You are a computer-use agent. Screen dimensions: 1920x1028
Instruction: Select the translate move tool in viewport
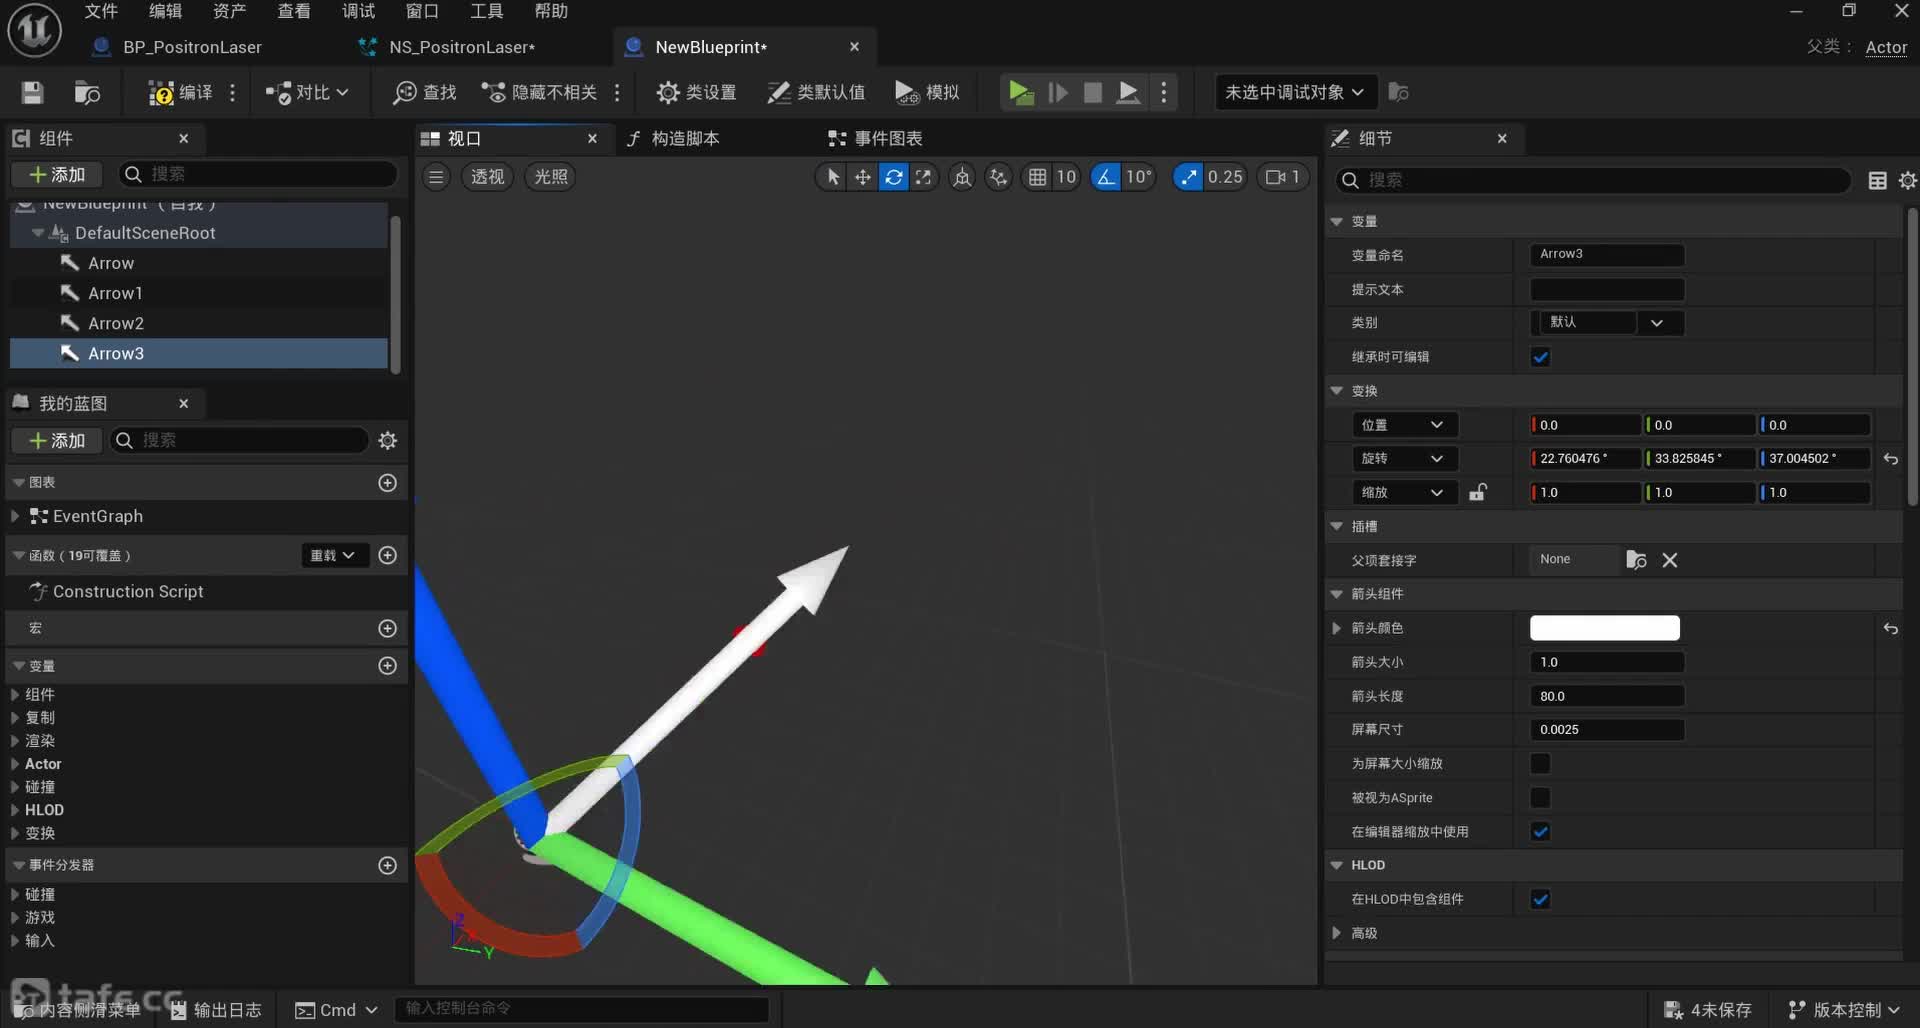point(862,177)
